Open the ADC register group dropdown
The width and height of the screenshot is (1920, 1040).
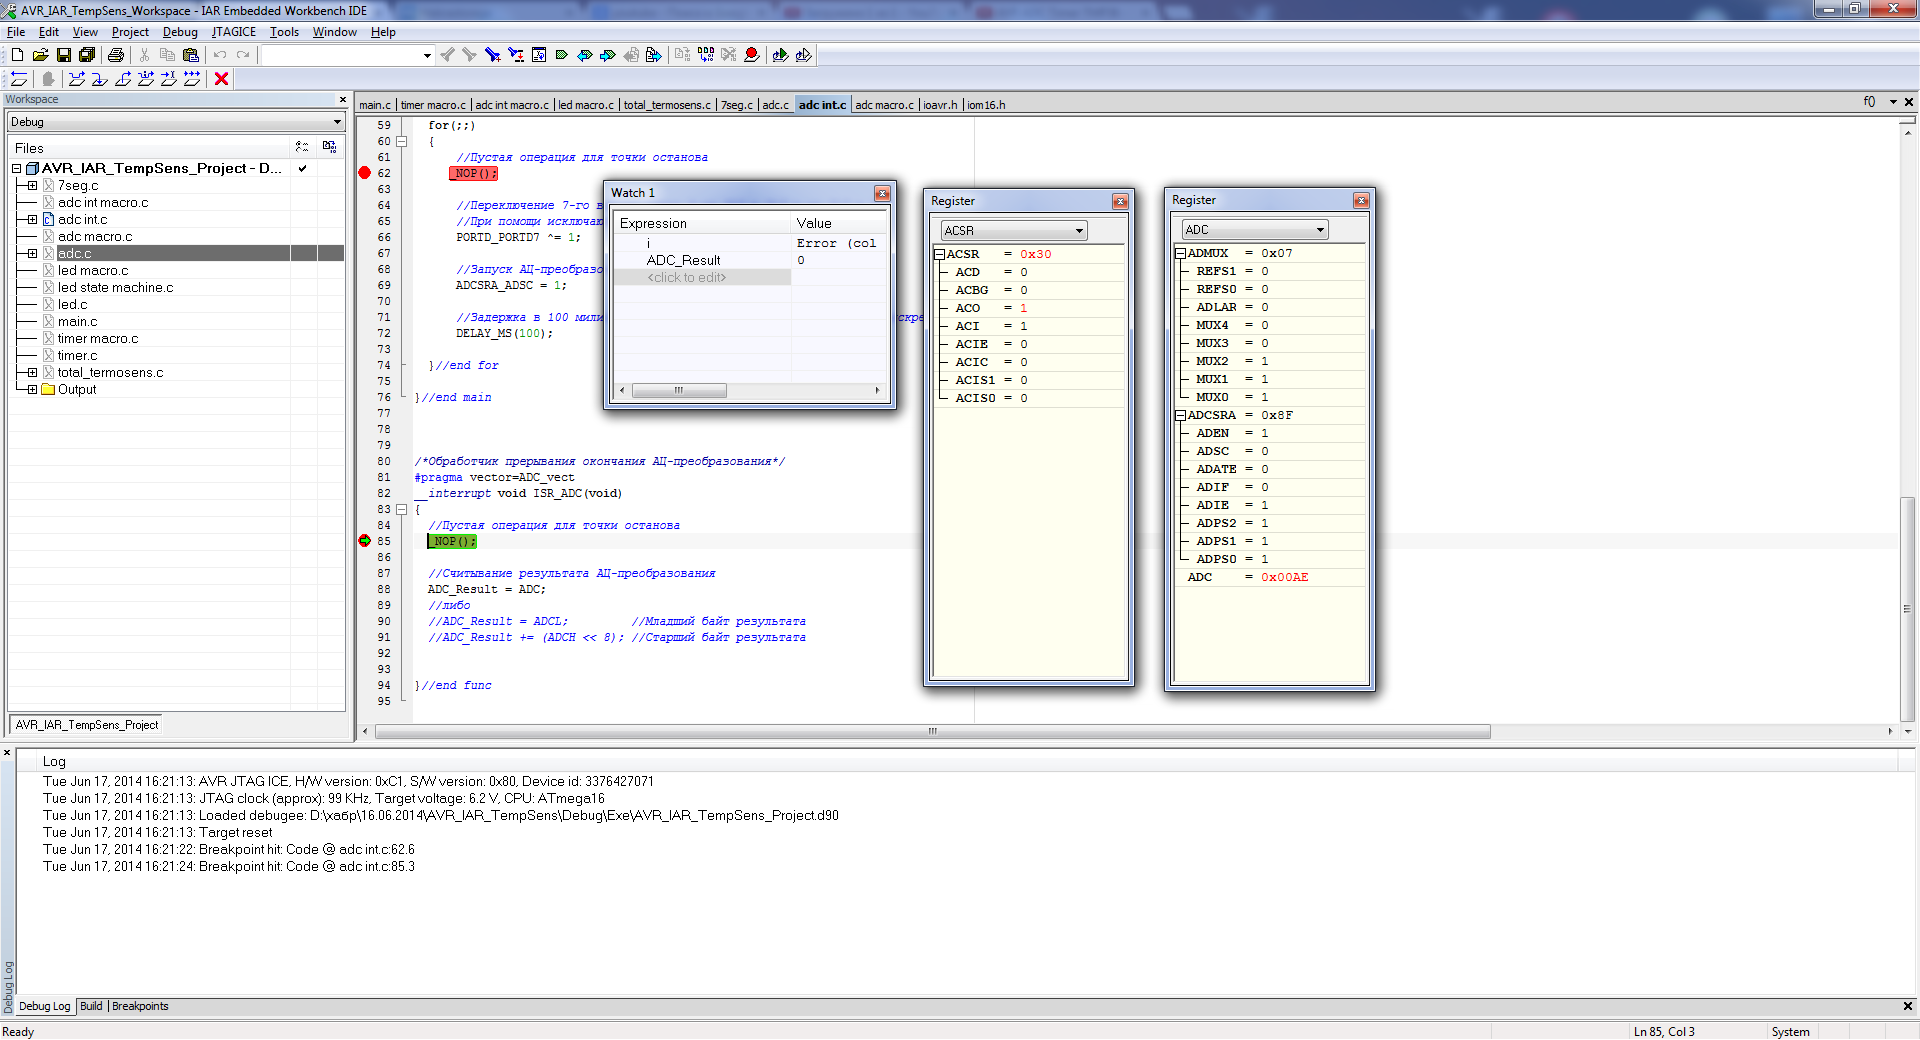[1320, 230]
